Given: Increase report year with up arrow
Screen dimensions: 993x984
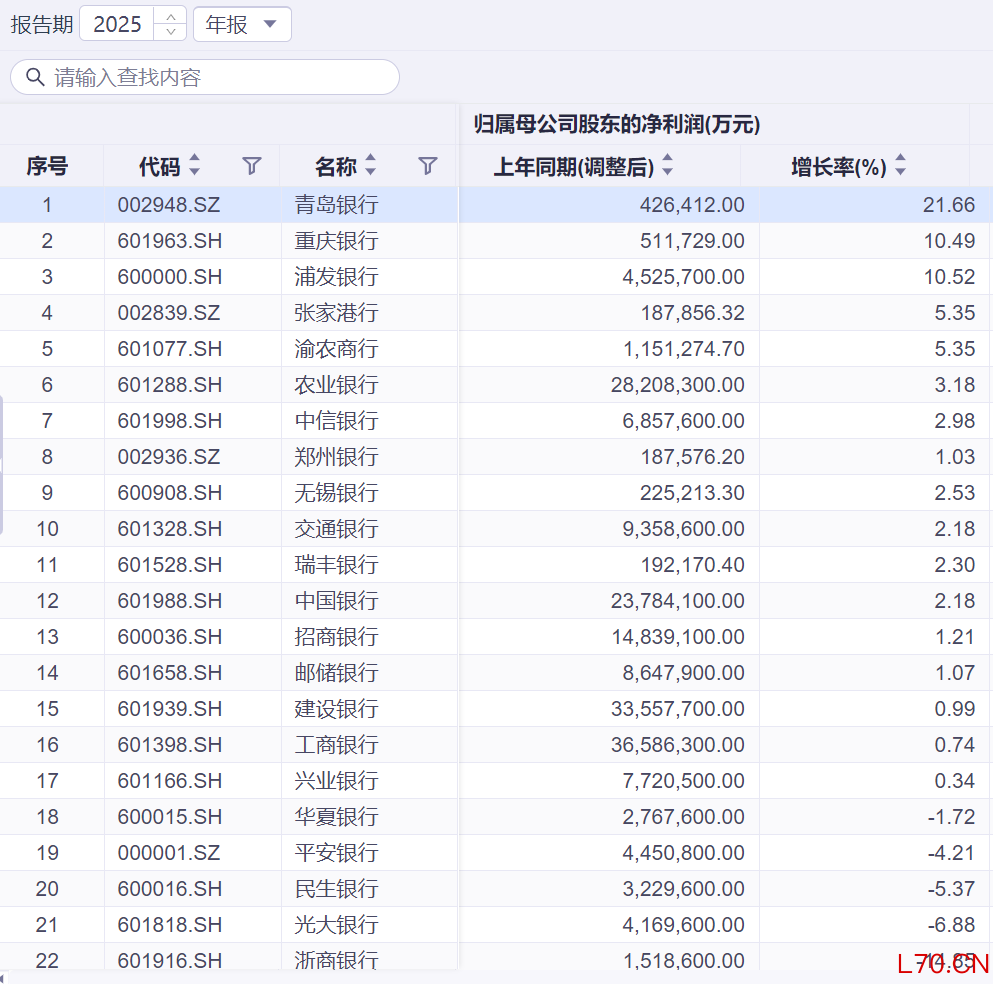Looking at the screenshot, I should 171,17.
